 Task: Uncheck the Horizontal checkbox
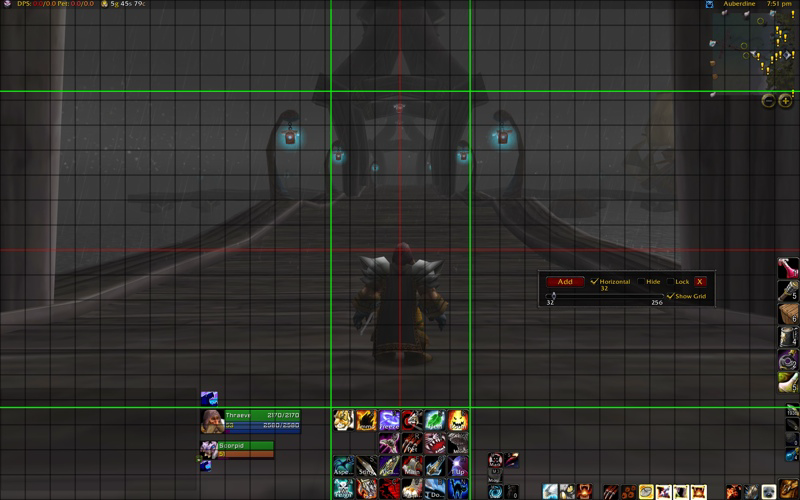pos(594,281)
